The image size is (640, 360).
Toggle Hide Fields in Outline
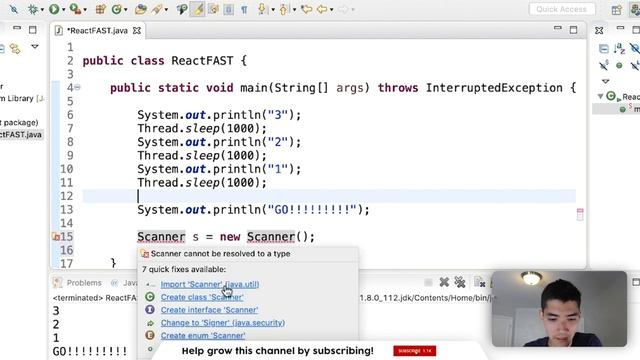[x=634, y=49]
